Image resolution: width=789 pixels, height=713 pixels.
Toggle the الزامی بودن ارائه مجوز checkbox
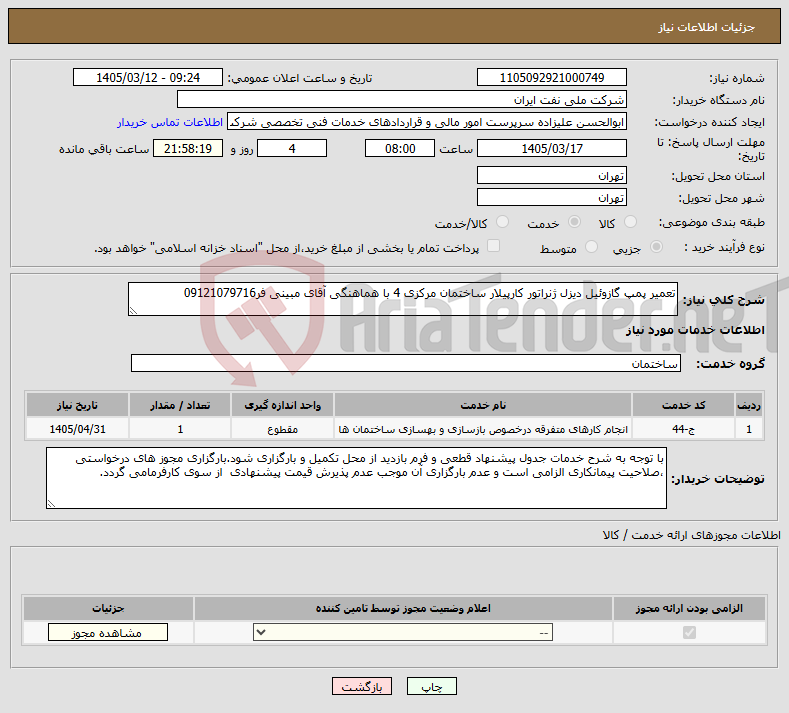(689, 632)
